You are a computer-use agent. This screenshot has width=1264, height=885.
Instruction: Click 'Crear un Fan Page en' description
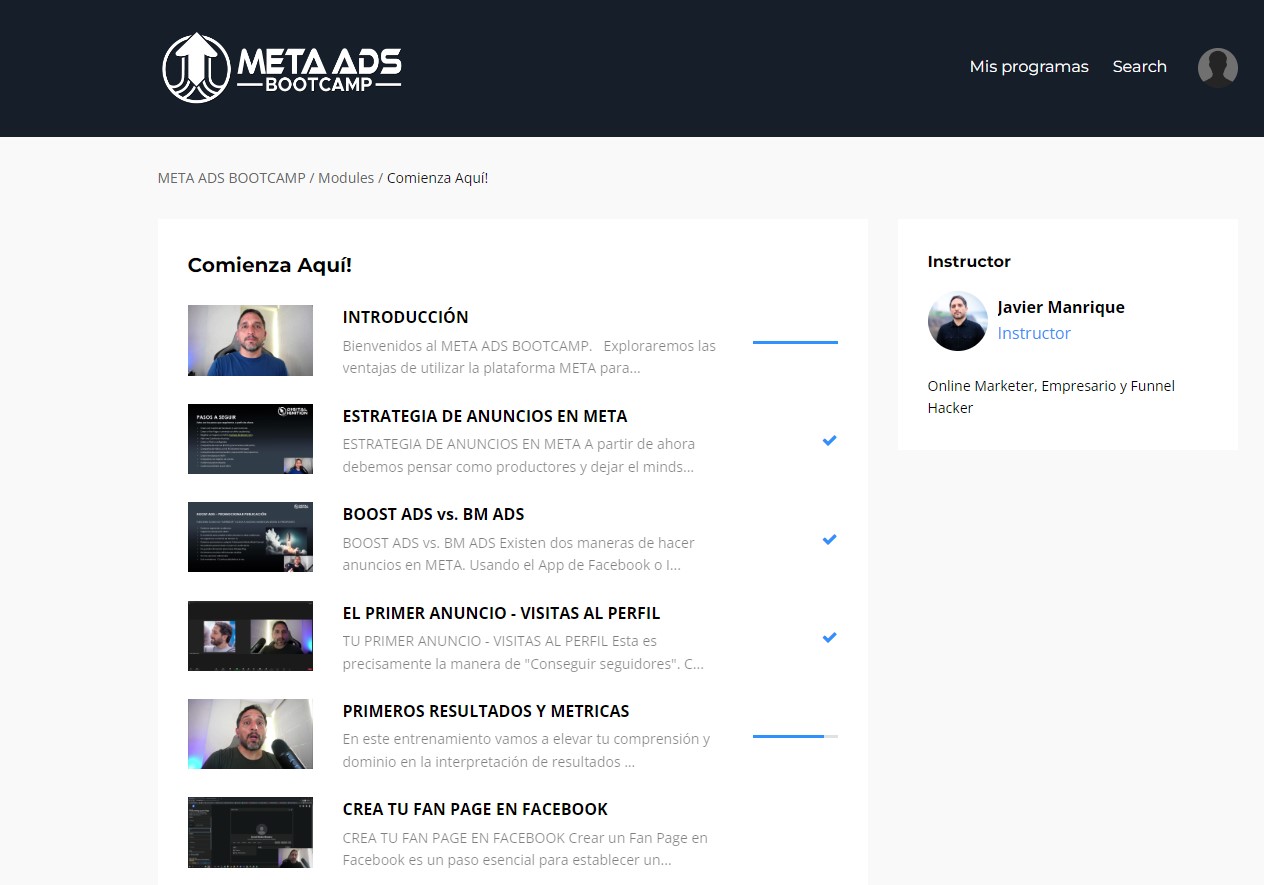point(526,849)
